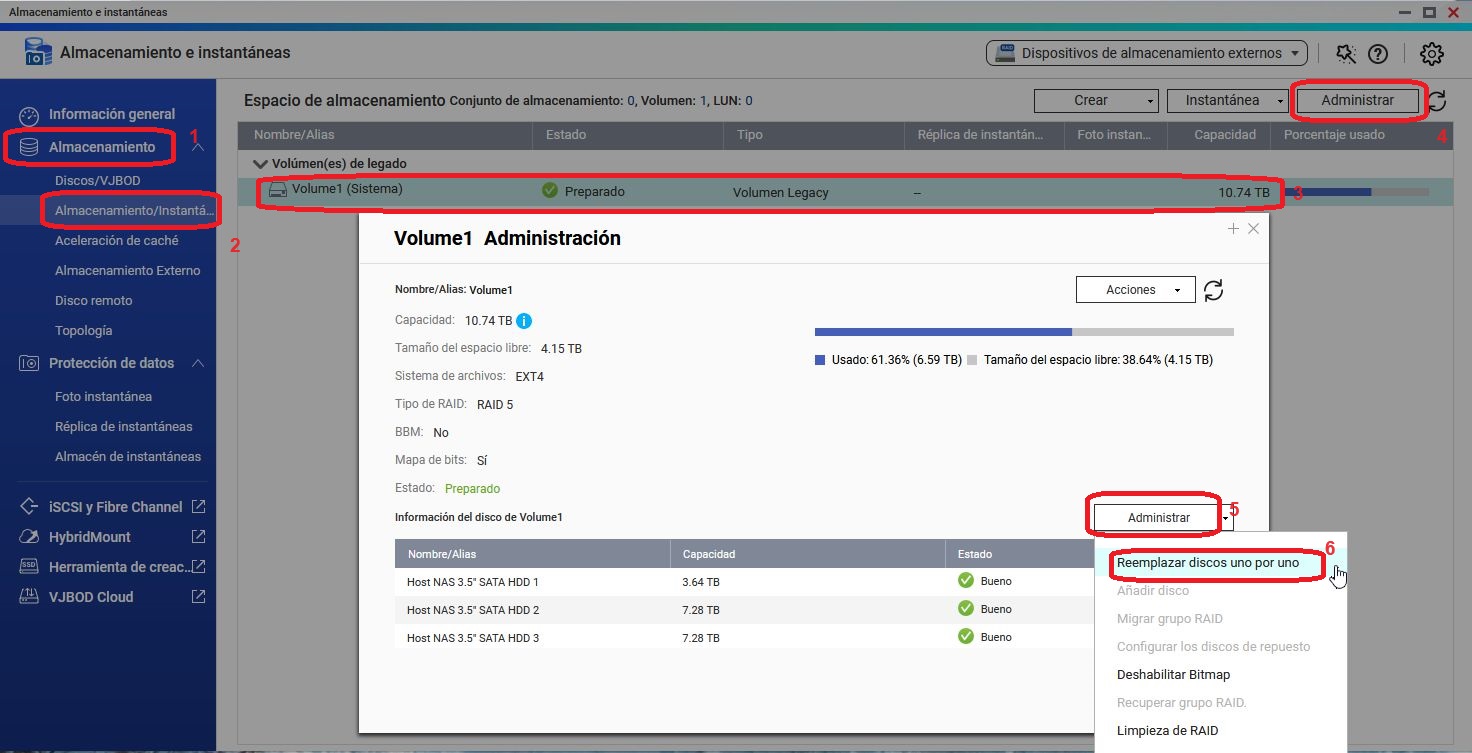Image resolution: width=1472 pixels, height=753 pixels.
Task: Open Dispositivos de almacenamiento externos dropdown
Action: pyautogui.click(x=1146, y=53)
